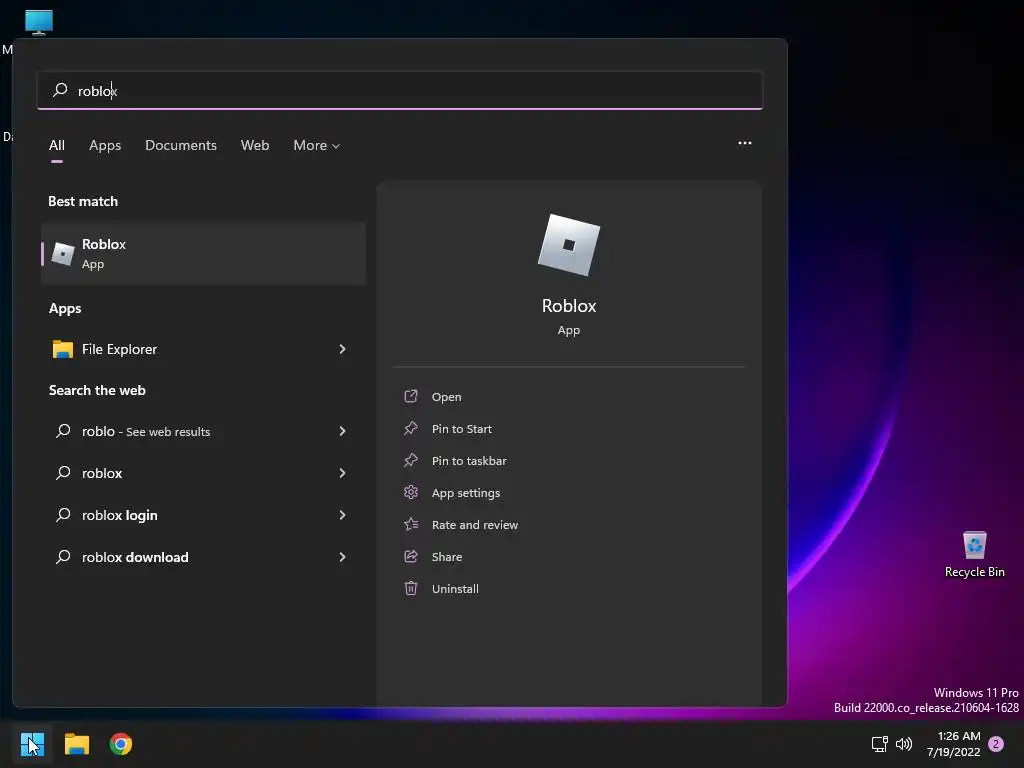Choose Pin to taskbar for Roblox
The width and height of the screenshot is (1024, 768).
point(469,461)
